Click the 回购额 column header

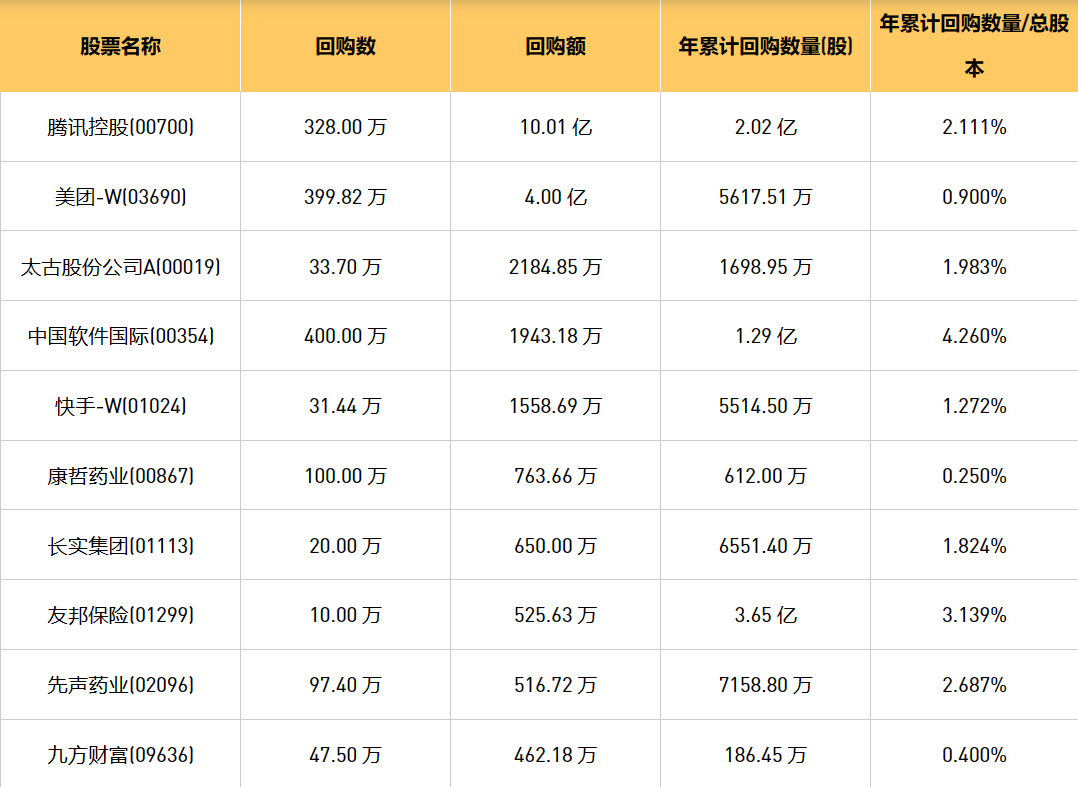555,46
